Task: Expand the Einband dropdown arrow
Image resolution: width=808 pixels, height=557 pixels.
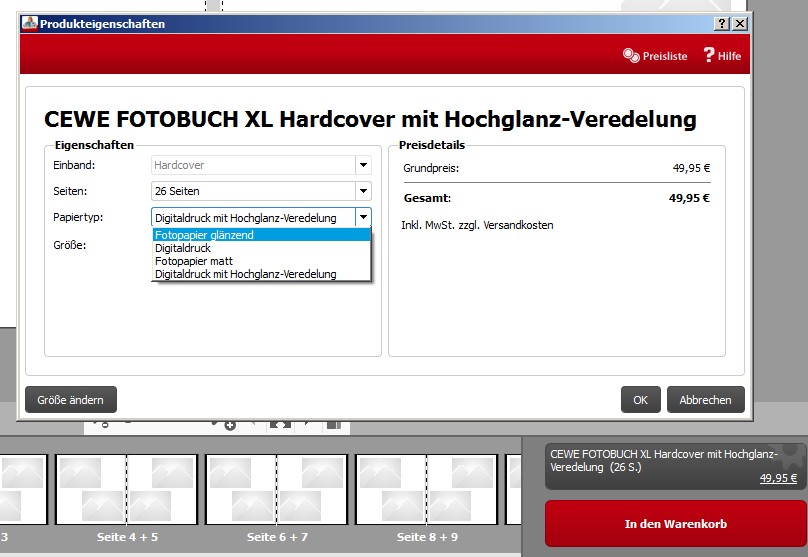Action: click(x=363, y=165)
